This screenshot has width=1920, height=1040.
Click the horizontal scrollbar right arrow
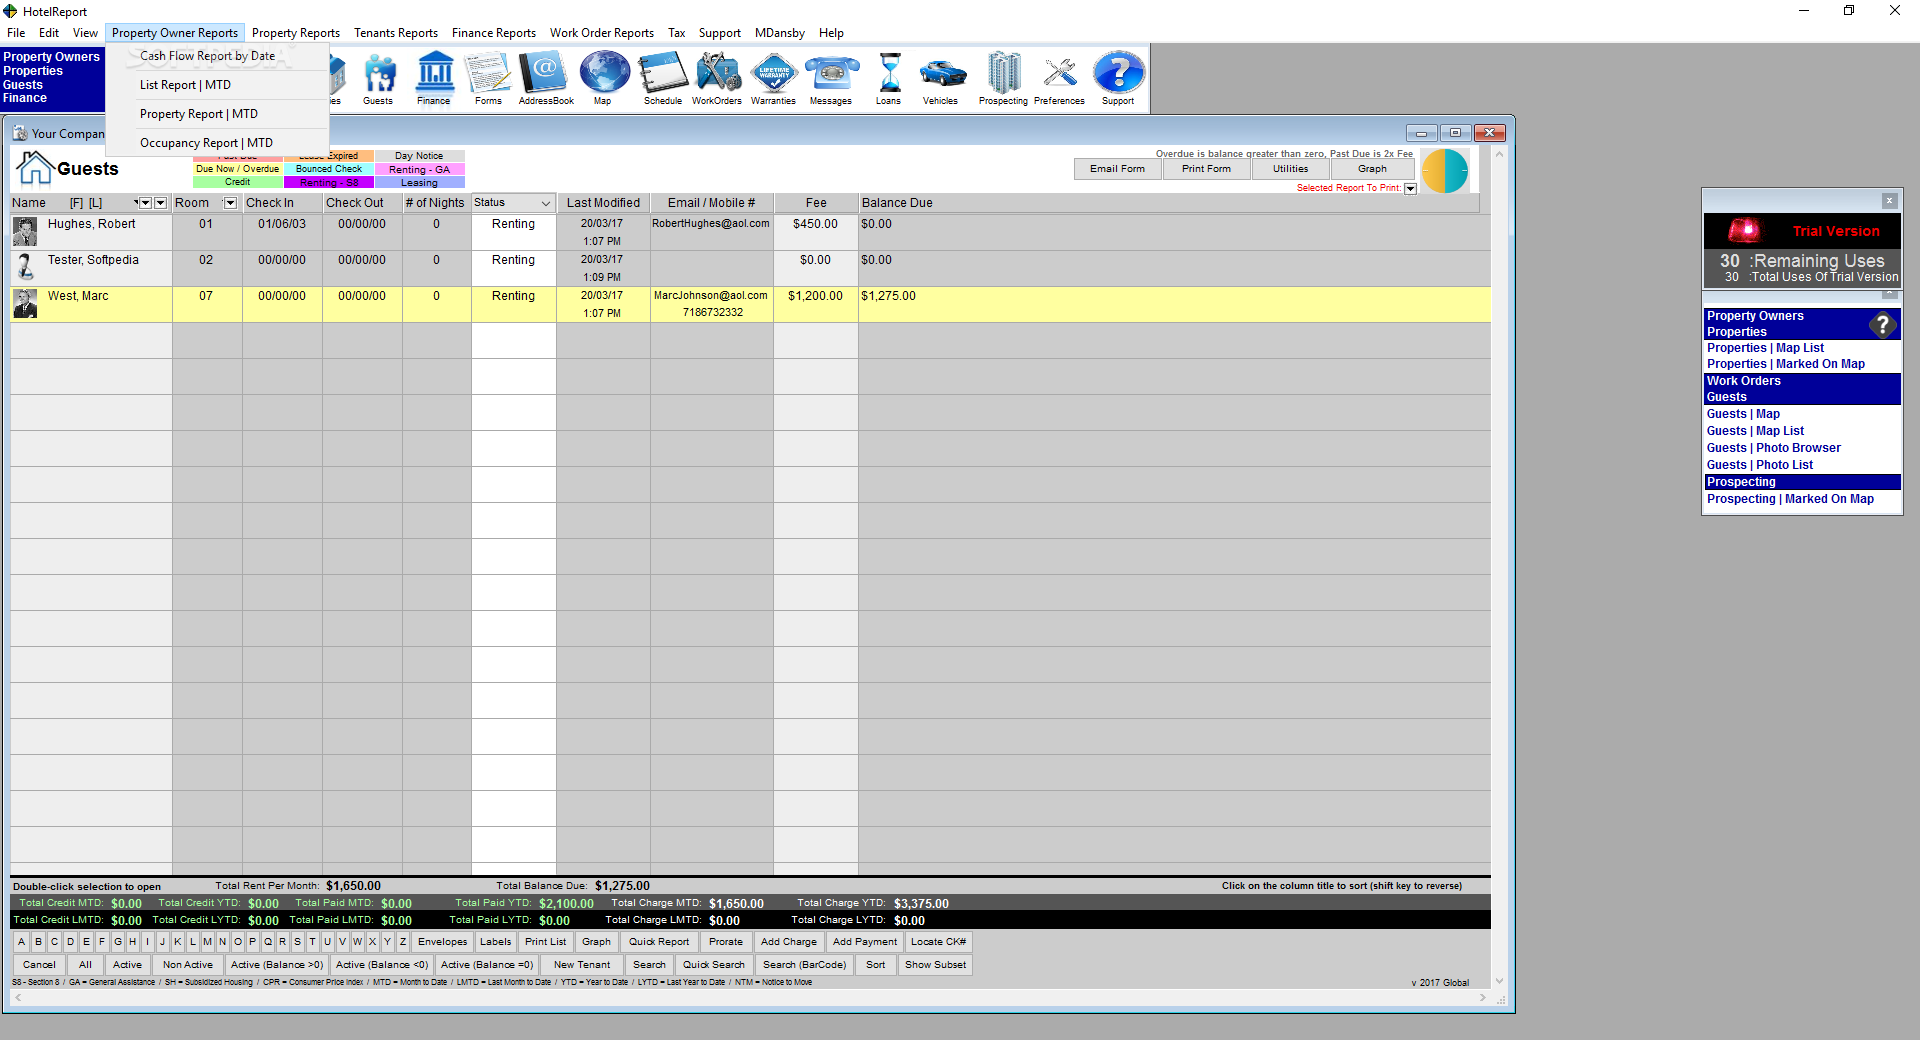pos(1483,997)
